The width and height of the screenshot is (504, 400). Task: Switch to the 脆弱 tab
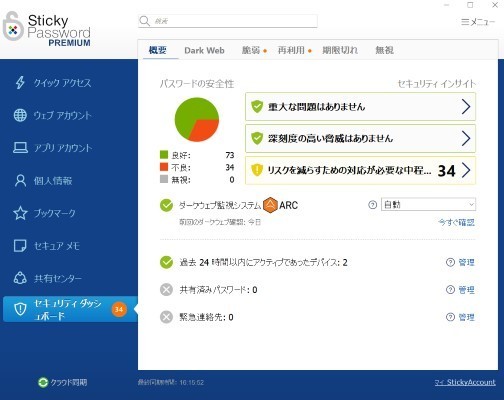point(251,50)
